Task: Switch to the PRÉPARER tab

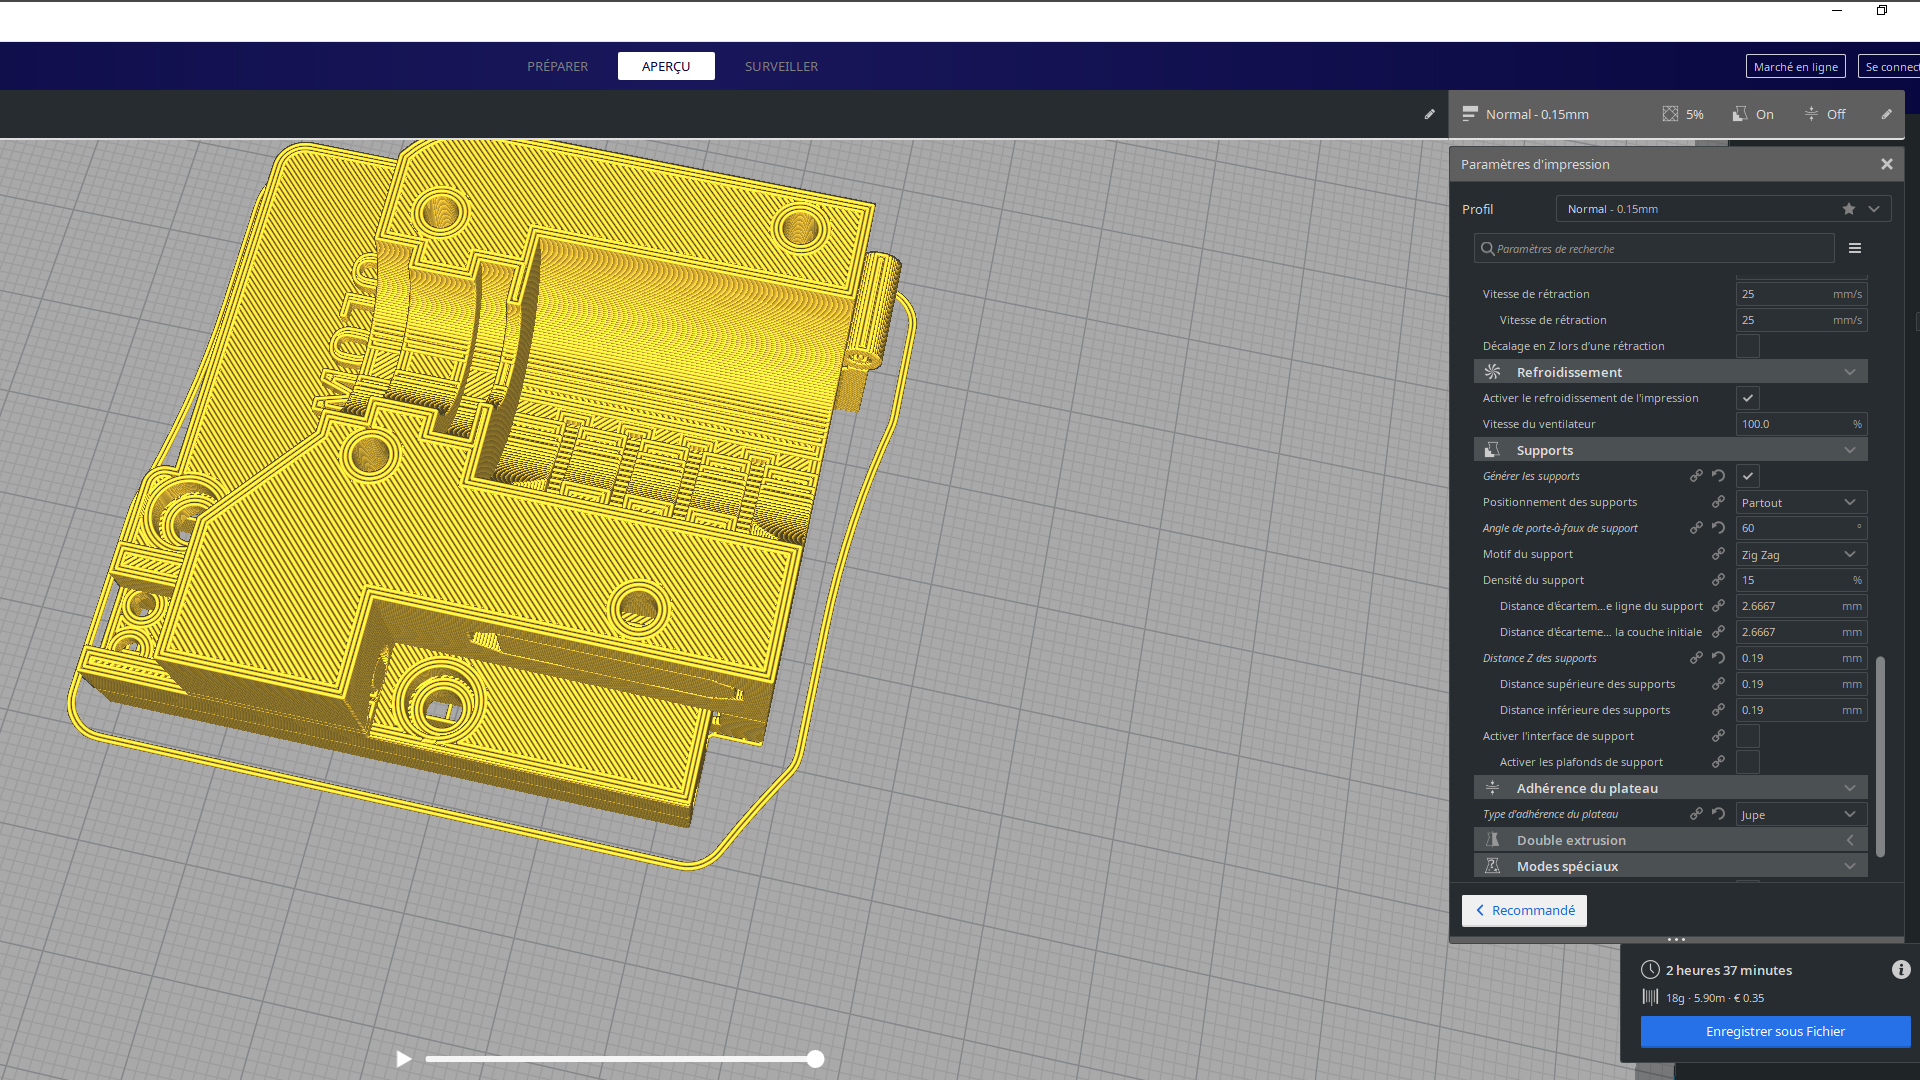Action: tap(557, 66)
